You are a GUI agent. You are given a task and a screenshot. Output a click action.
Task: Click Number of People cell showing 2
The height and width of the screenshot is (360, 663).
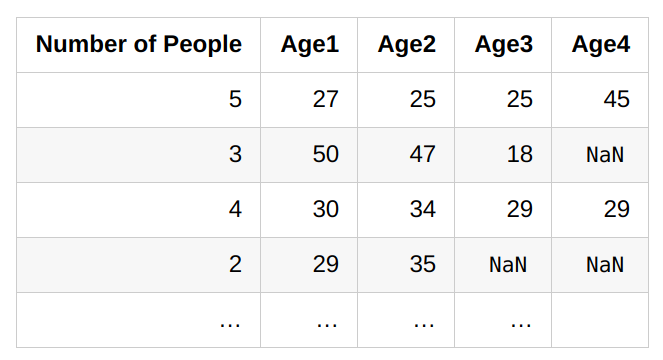(139, 265)
